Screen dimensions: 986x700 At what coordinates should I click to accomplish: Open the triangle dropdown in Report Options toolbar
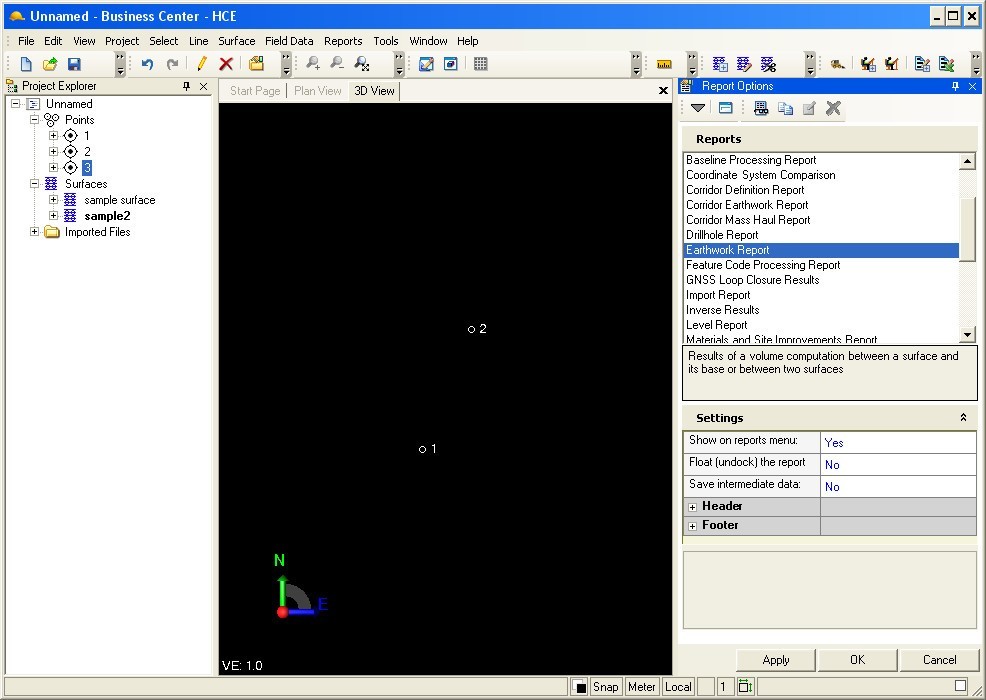697,108
